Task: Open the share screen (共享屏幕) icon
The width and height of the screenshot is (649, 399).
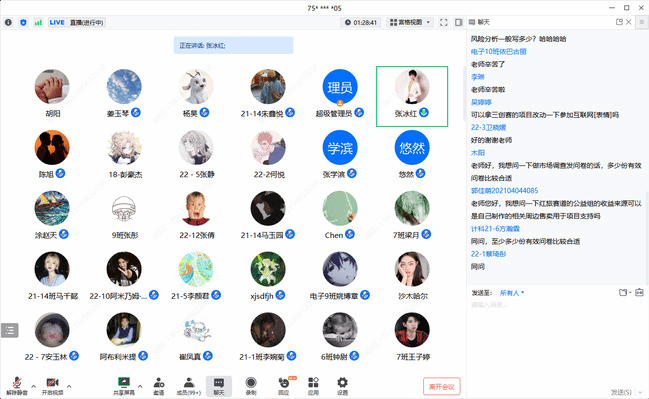Action: coord(124,386)
